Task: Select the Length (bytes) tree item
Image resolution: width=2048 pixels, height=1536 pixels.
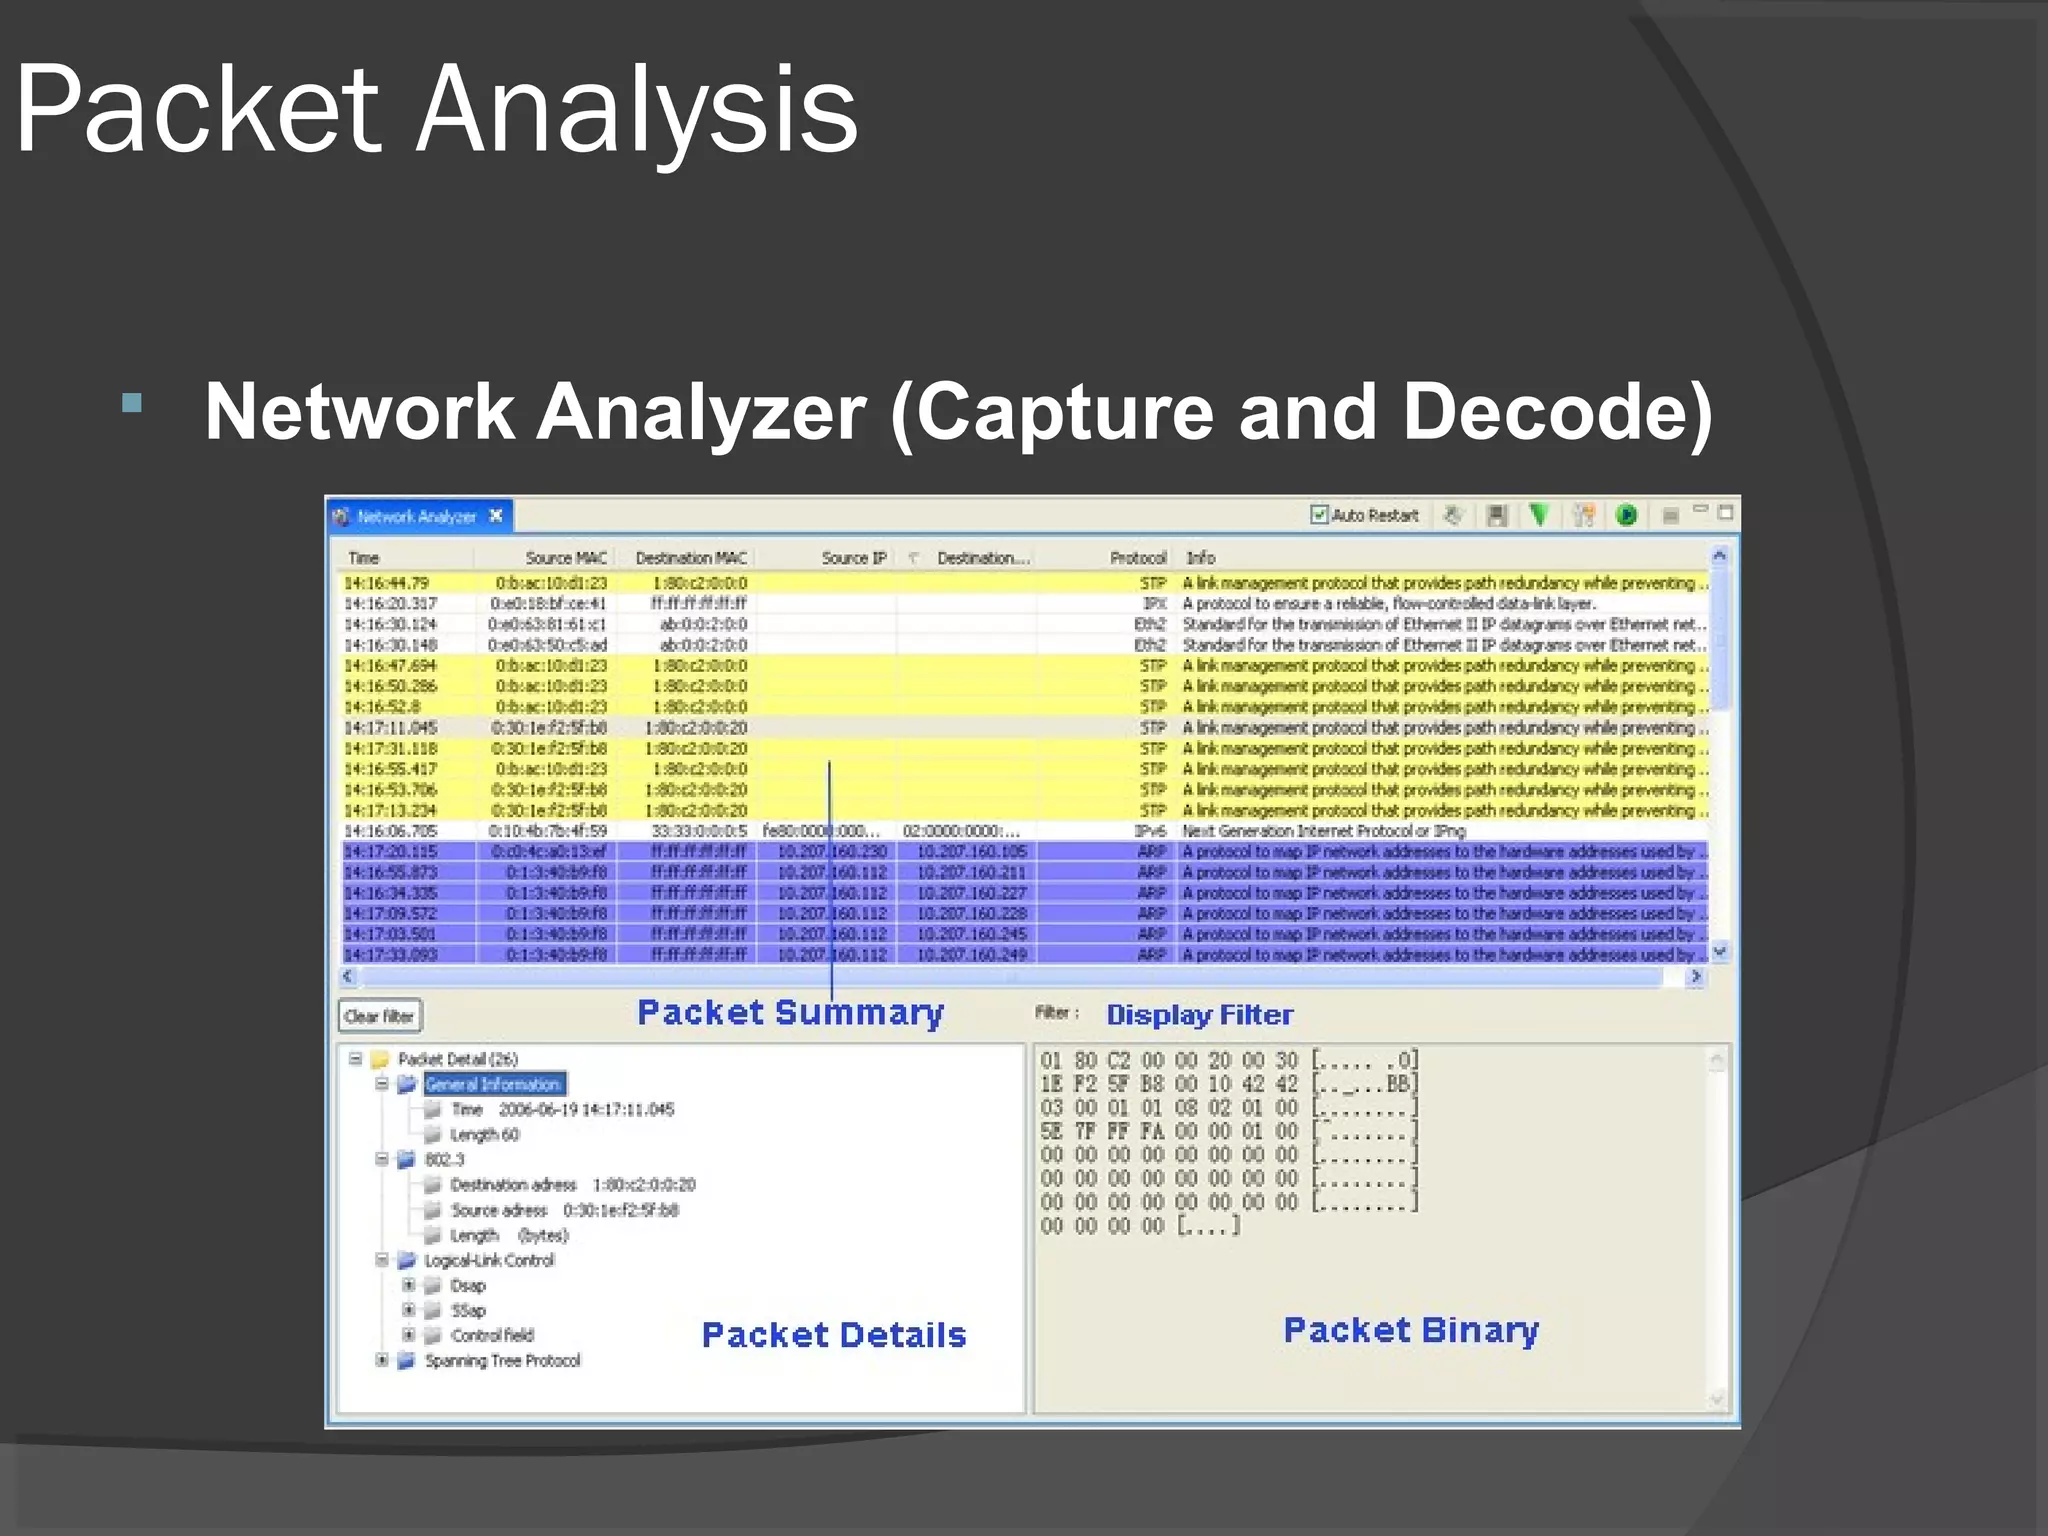Action: [x=509, y=1236]
